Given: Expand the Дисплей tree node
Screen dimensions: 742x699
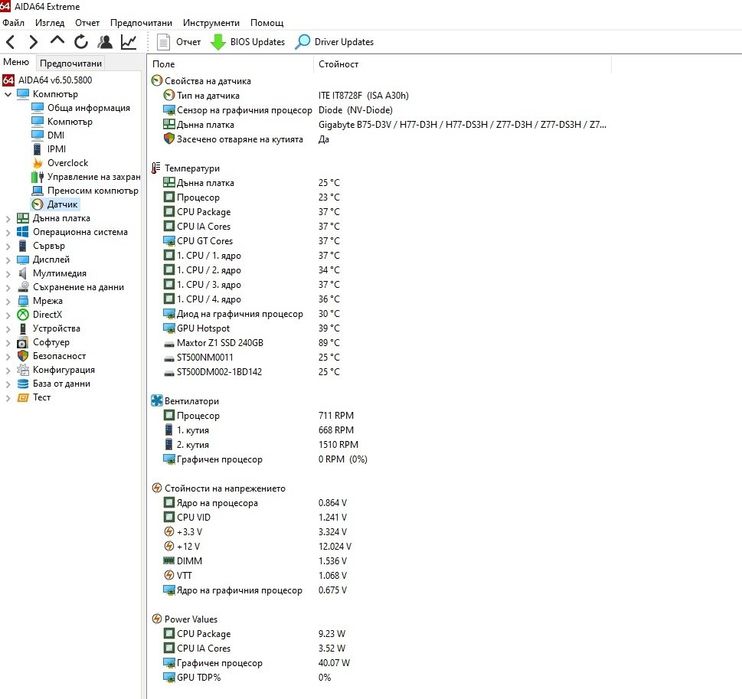Looking at the screenshot, I should [8, 260].
